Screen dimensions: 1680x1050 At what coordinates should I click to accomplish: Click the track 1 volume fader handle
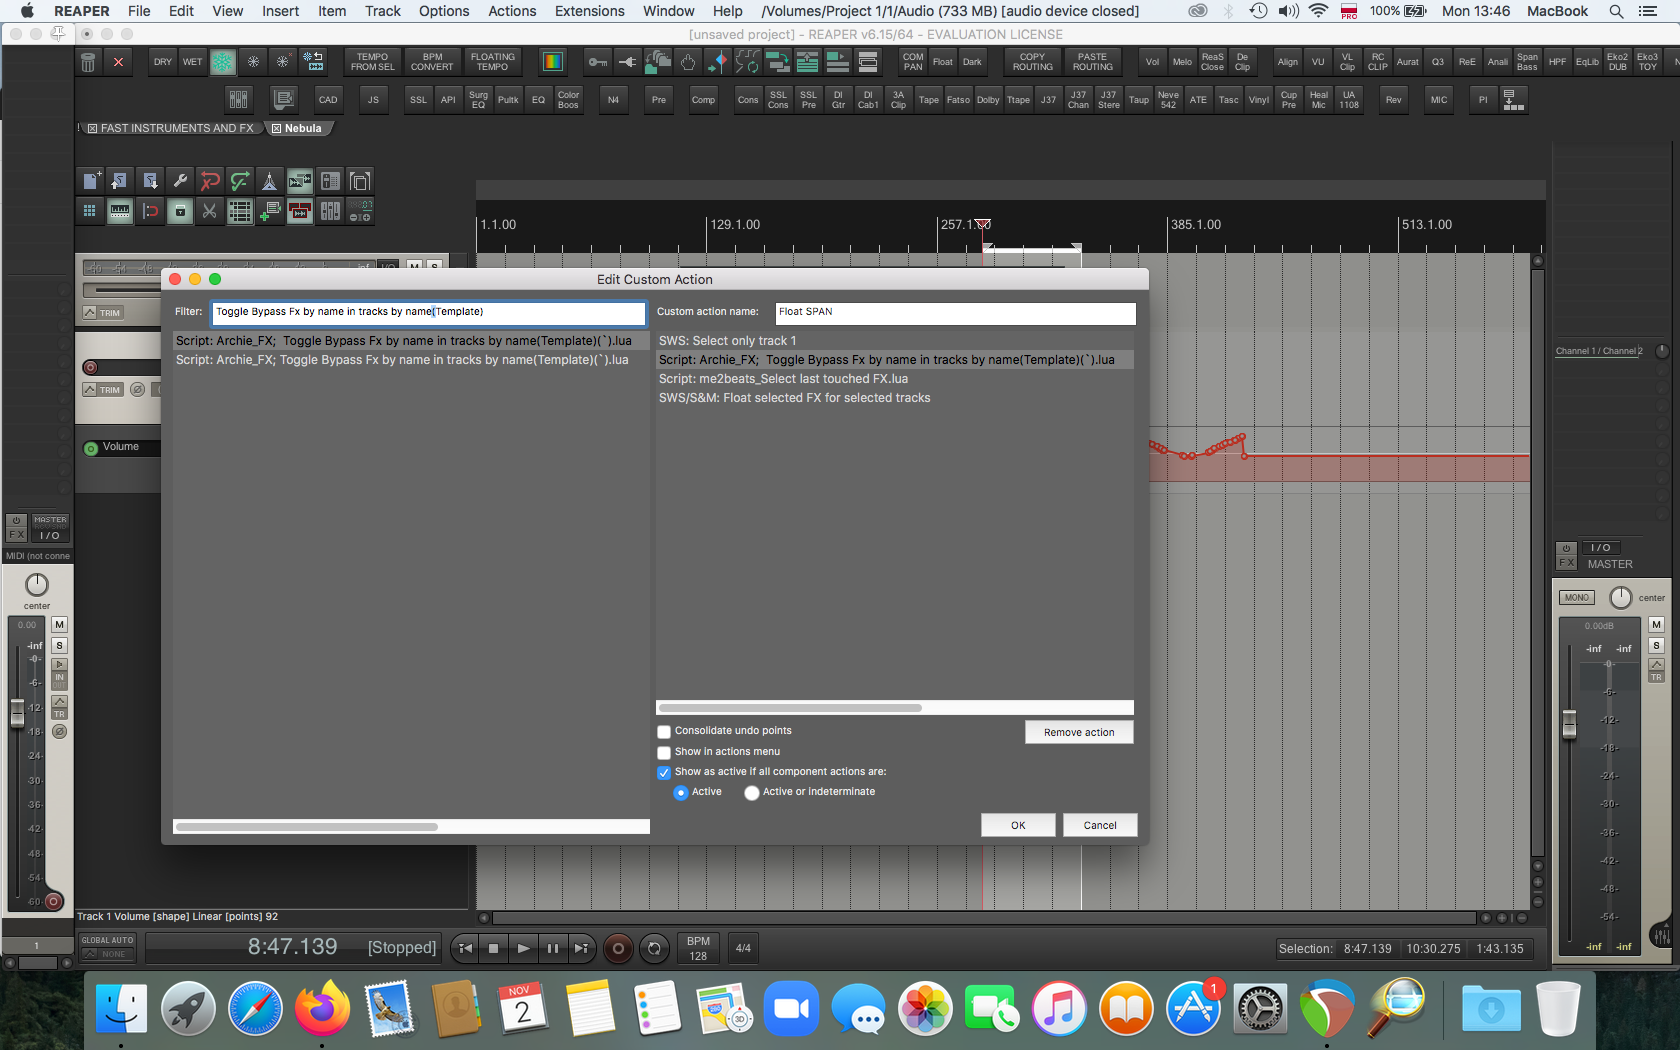17,713
